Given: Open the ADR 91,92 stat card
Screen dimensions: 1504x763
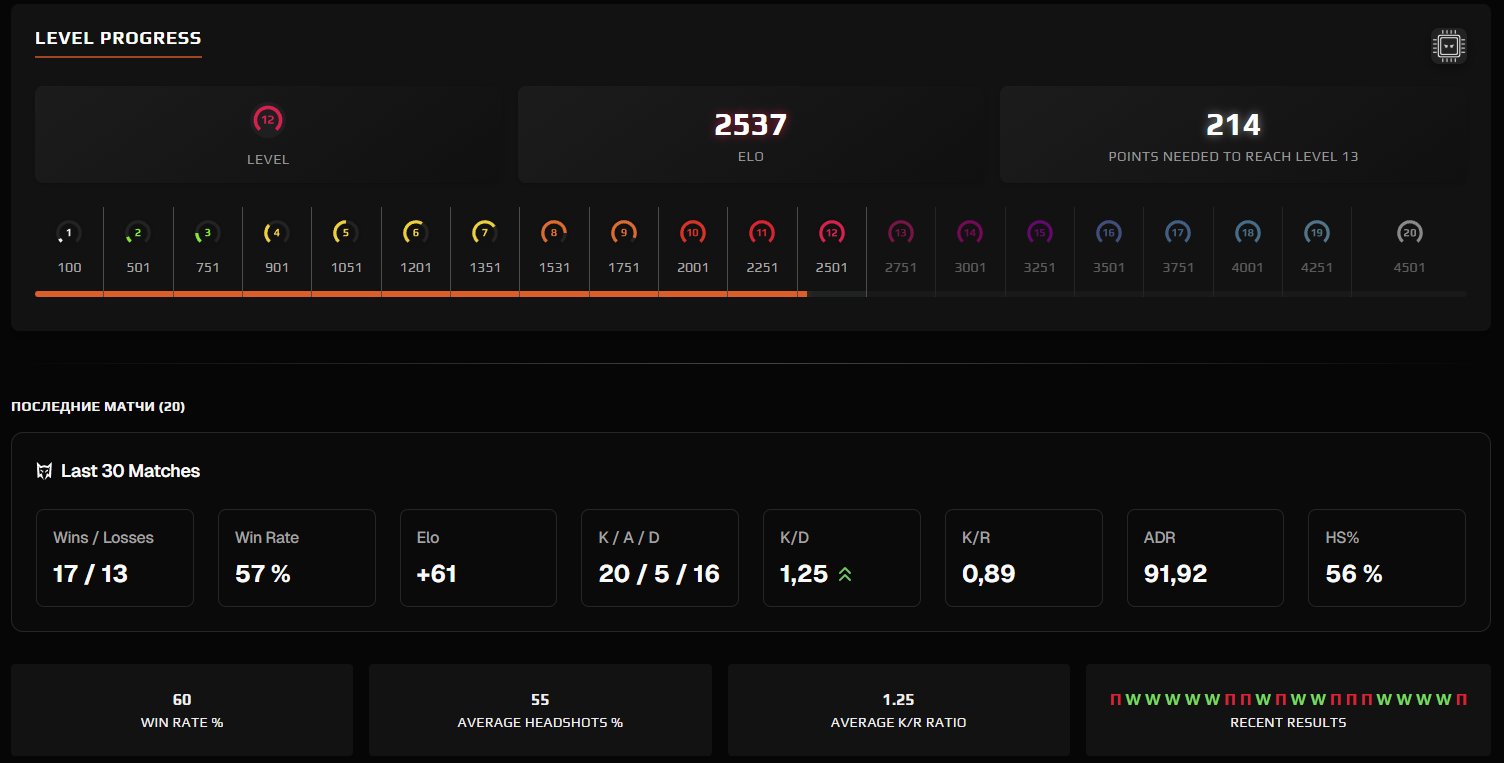Looking at the screenshot, I should 1205,557.
